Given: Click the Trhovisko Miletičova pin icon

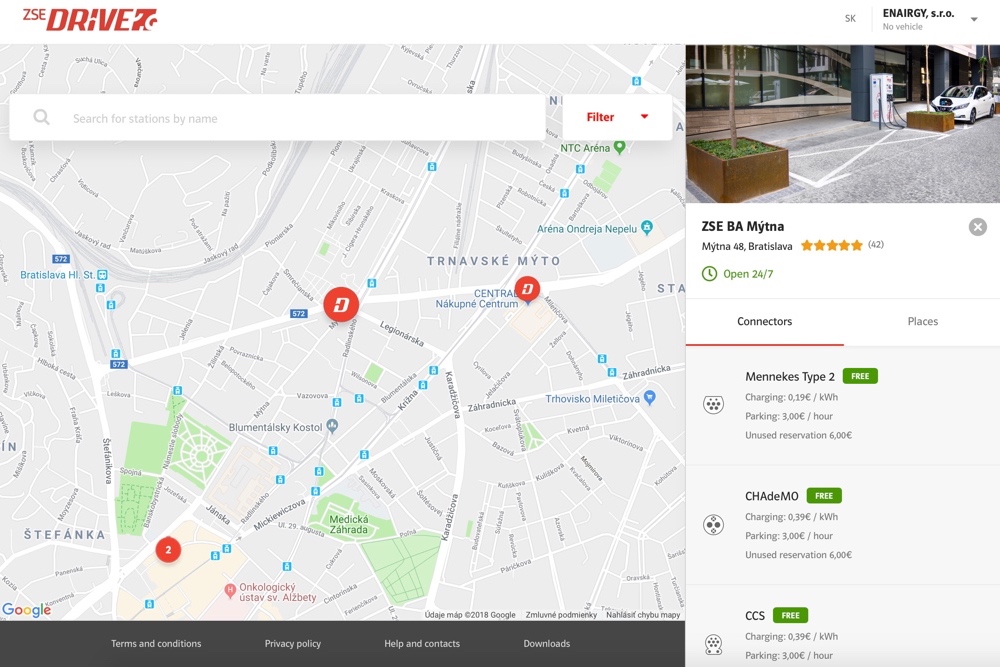Looking at the screenshot, I should pyautogui.click(x=649, y=398).
